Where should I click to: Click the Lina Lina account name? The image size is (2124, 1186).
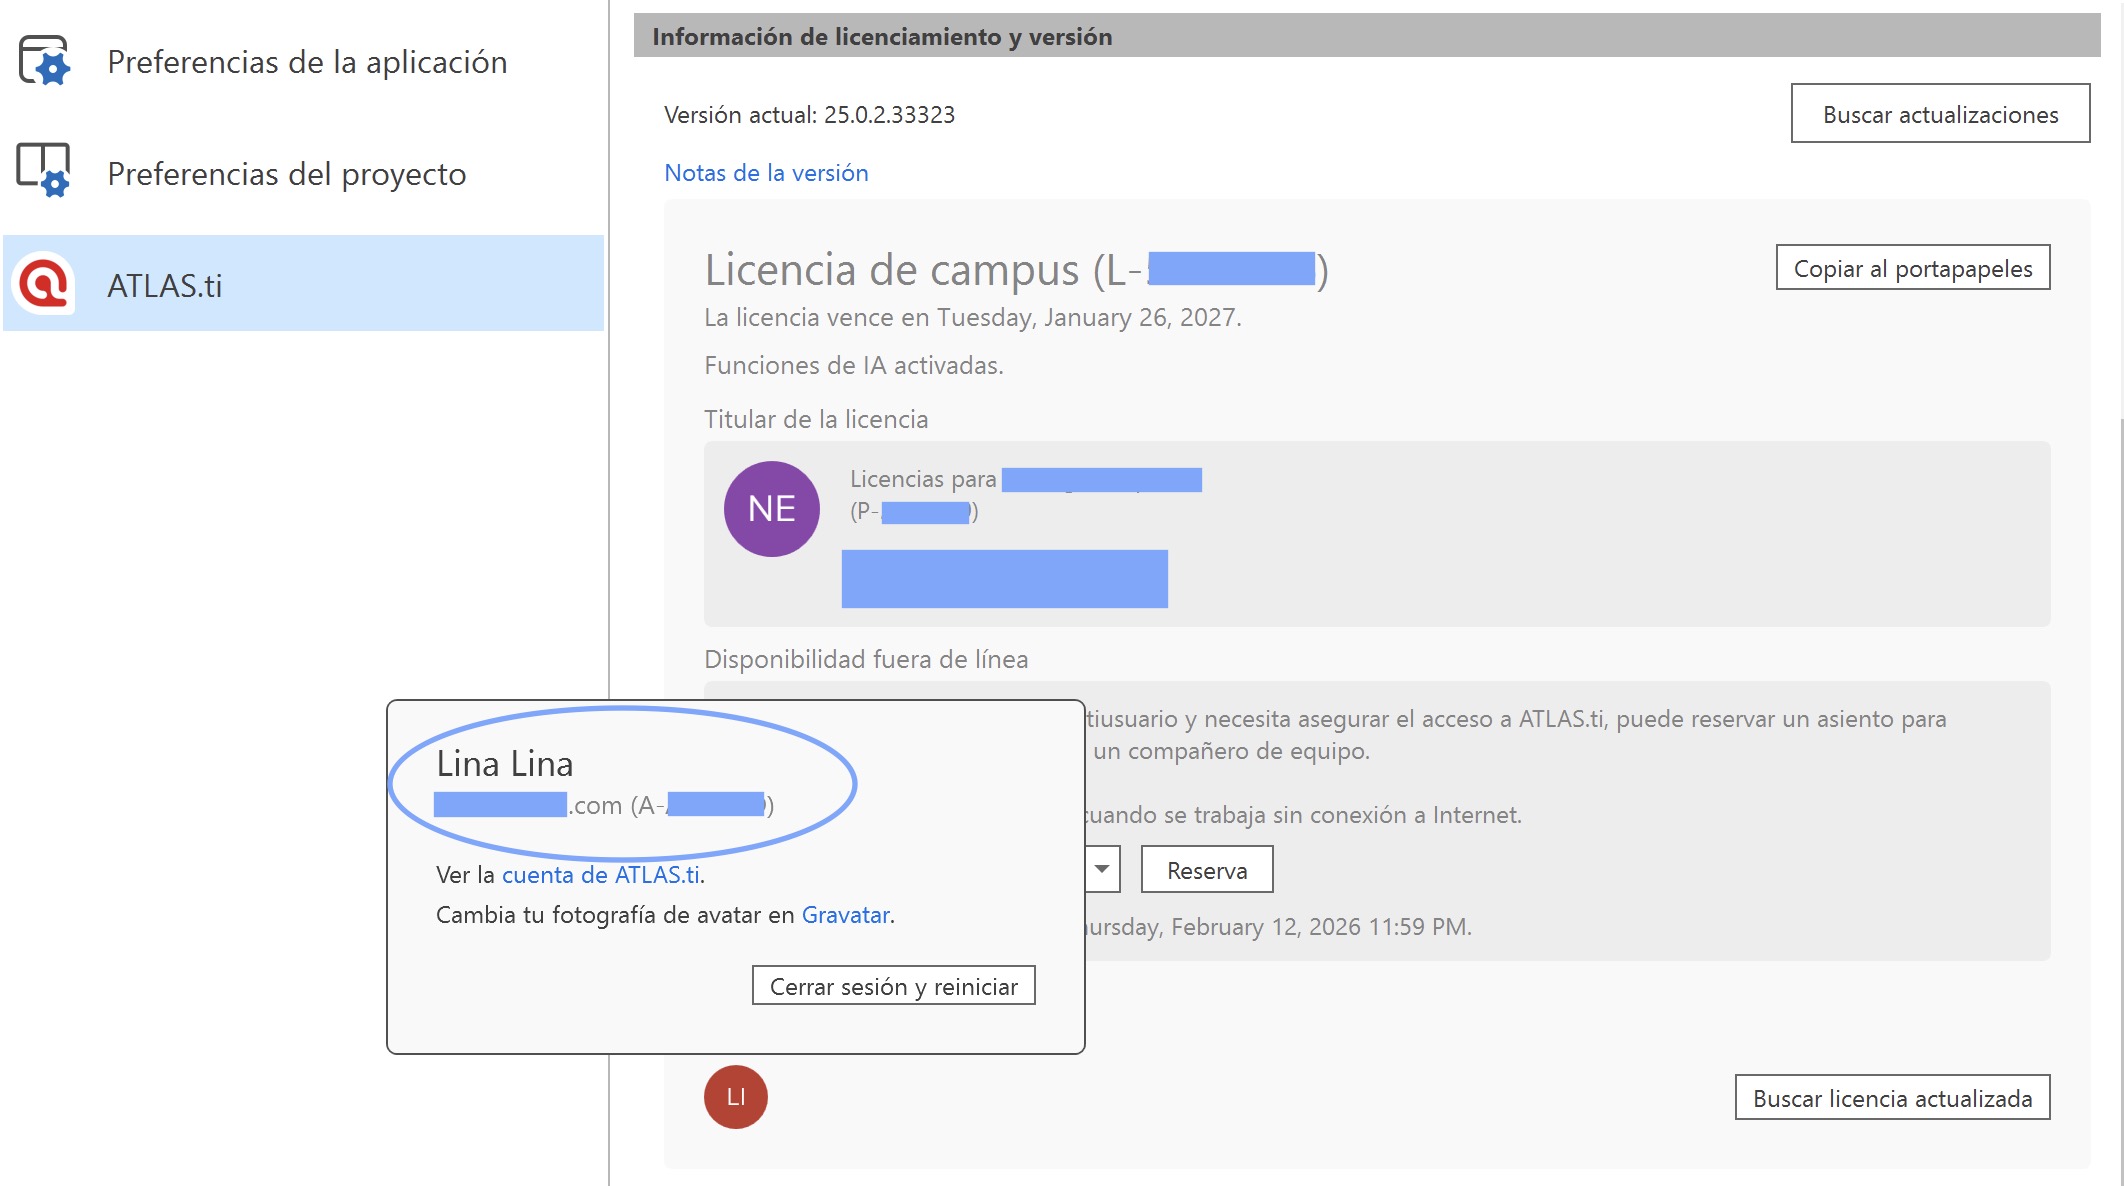pos(505,764)
